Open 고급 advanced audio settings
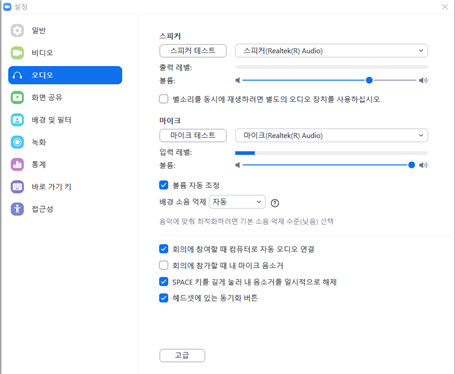The height and width of the screenshot is (374, 455). (182, 355)
